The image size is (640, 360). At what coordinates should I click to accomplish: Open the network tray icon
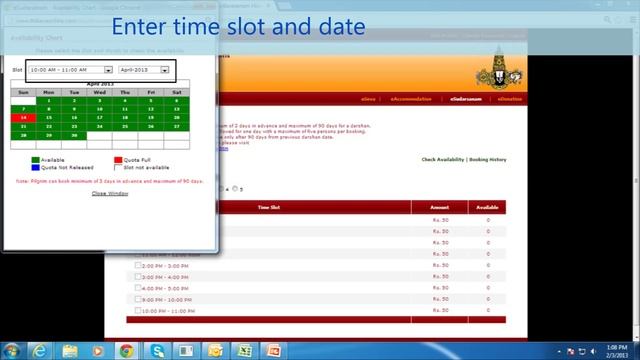[x=582, y=351]
